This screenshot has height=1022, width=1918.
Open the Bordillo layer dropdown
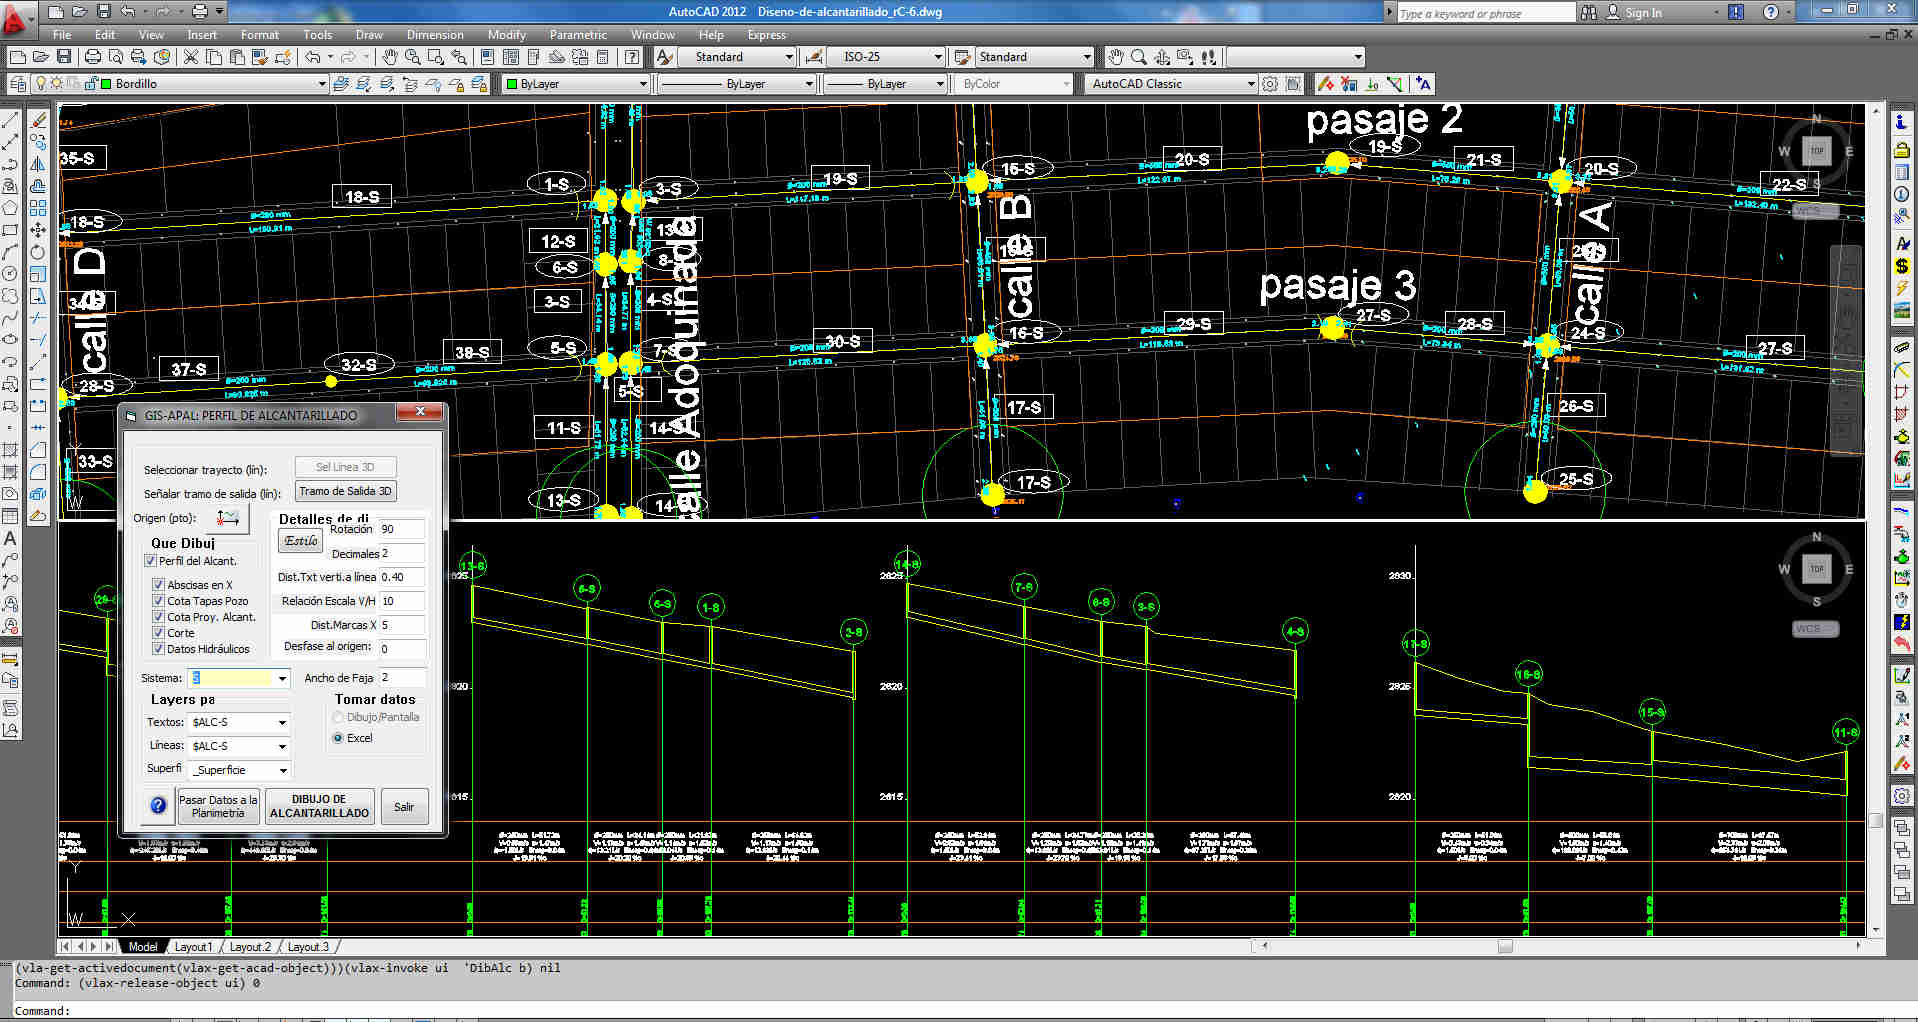click(321, 84)
